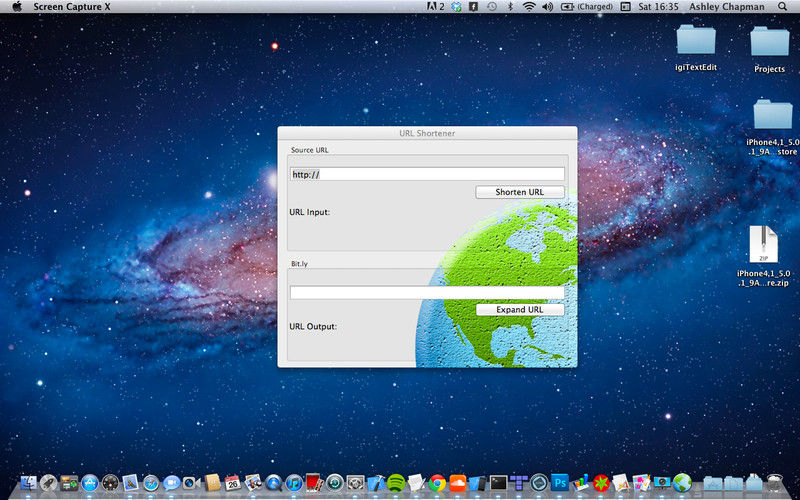Select the Projects desktop folder
This screenshot has height=500, width=800.
tap(769, 48)
